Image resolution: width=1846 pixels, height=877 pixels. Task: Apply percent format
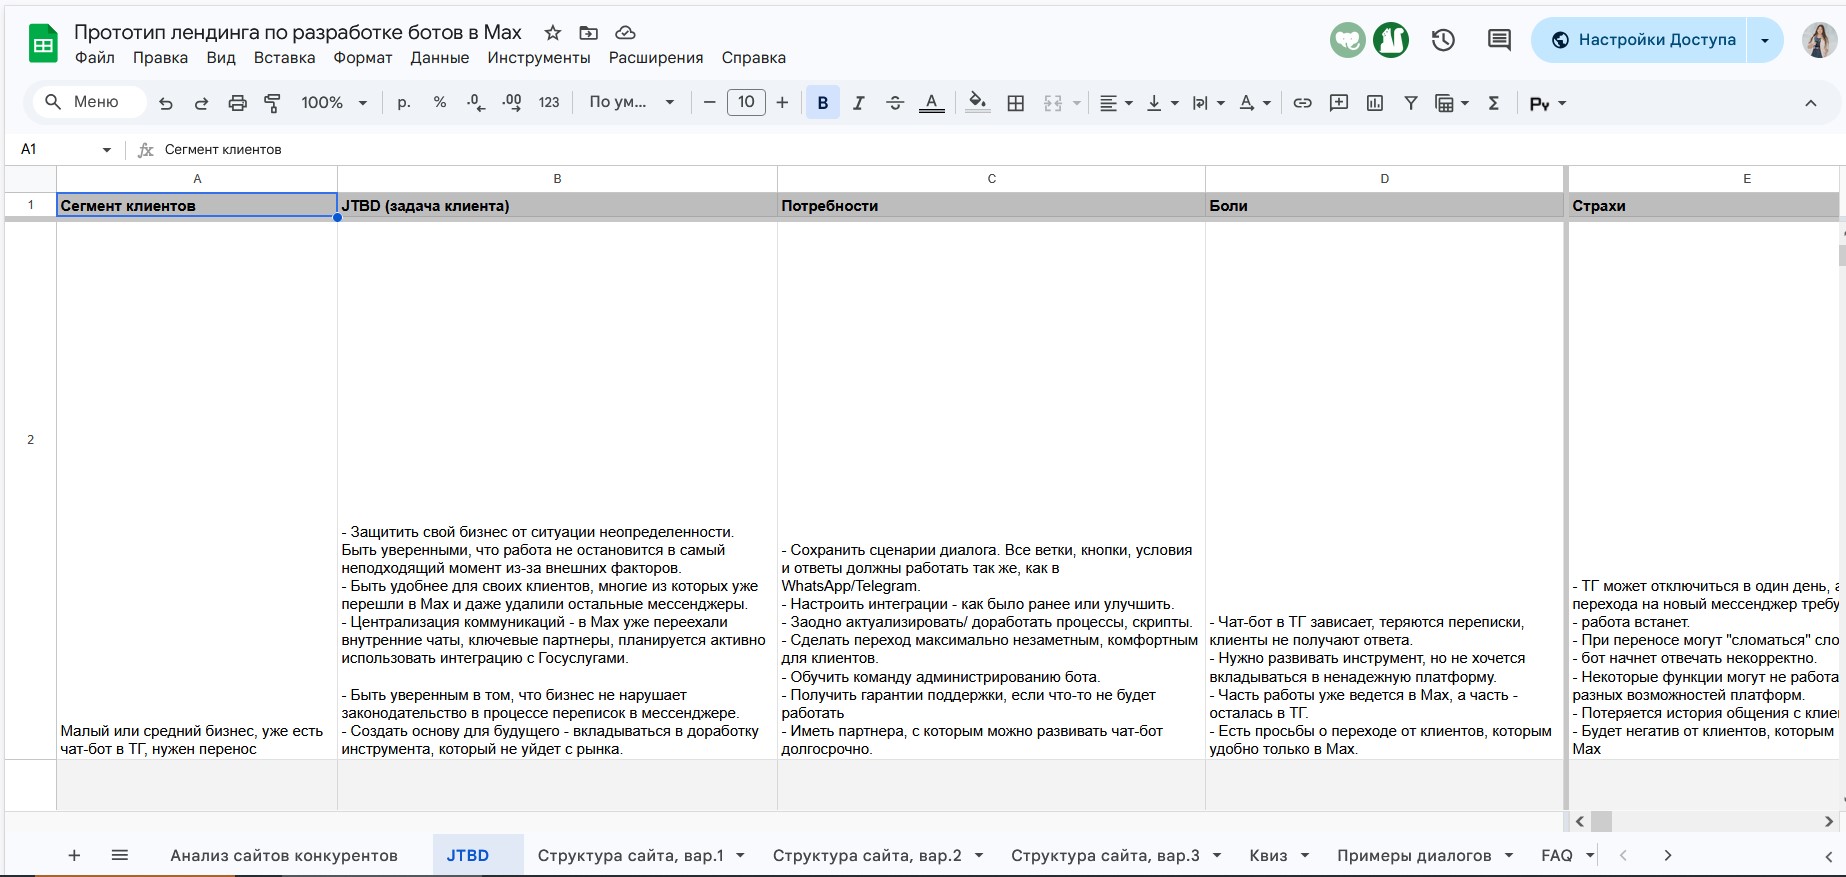440,103
